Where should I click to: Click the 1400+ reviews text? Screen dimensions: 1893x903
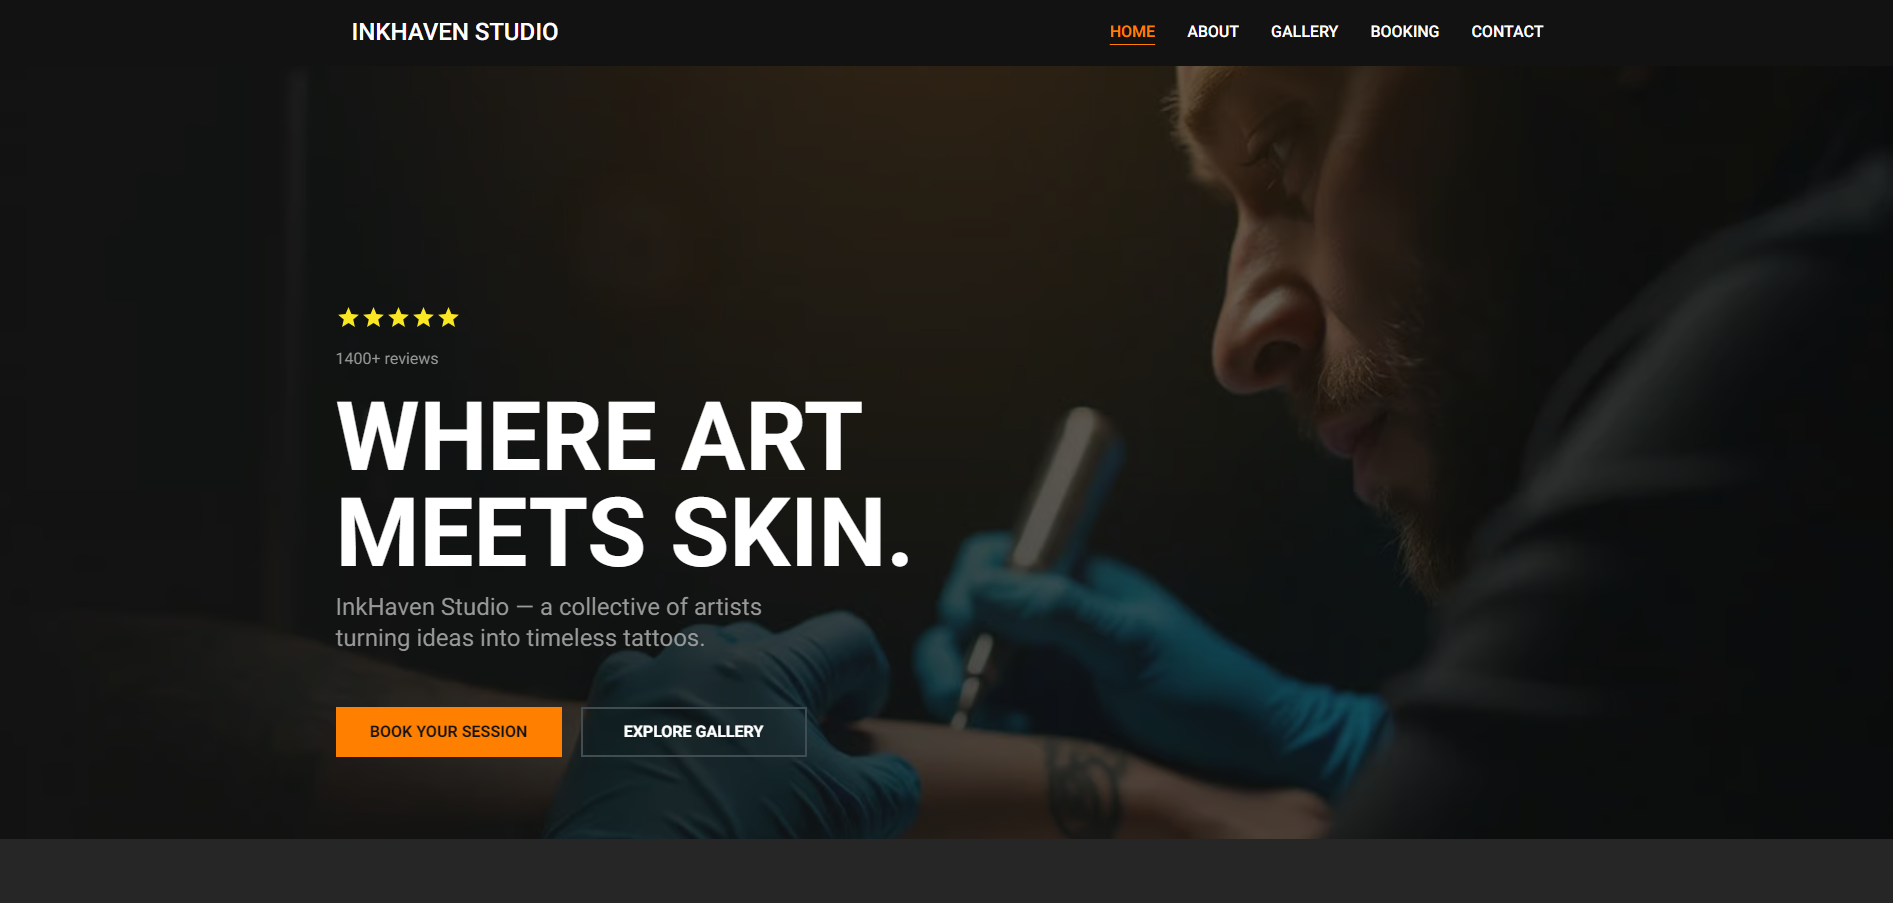coord(387,359)
